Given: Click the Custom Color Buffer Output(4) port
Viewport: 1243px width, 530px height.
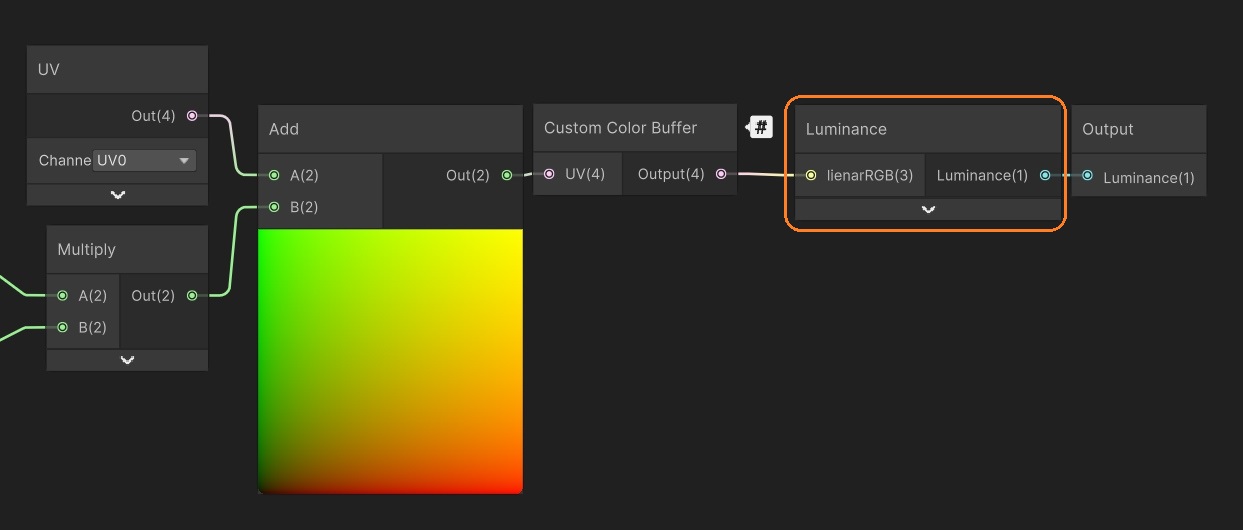Looking at the screenshot, I should [x=721, y=174].
